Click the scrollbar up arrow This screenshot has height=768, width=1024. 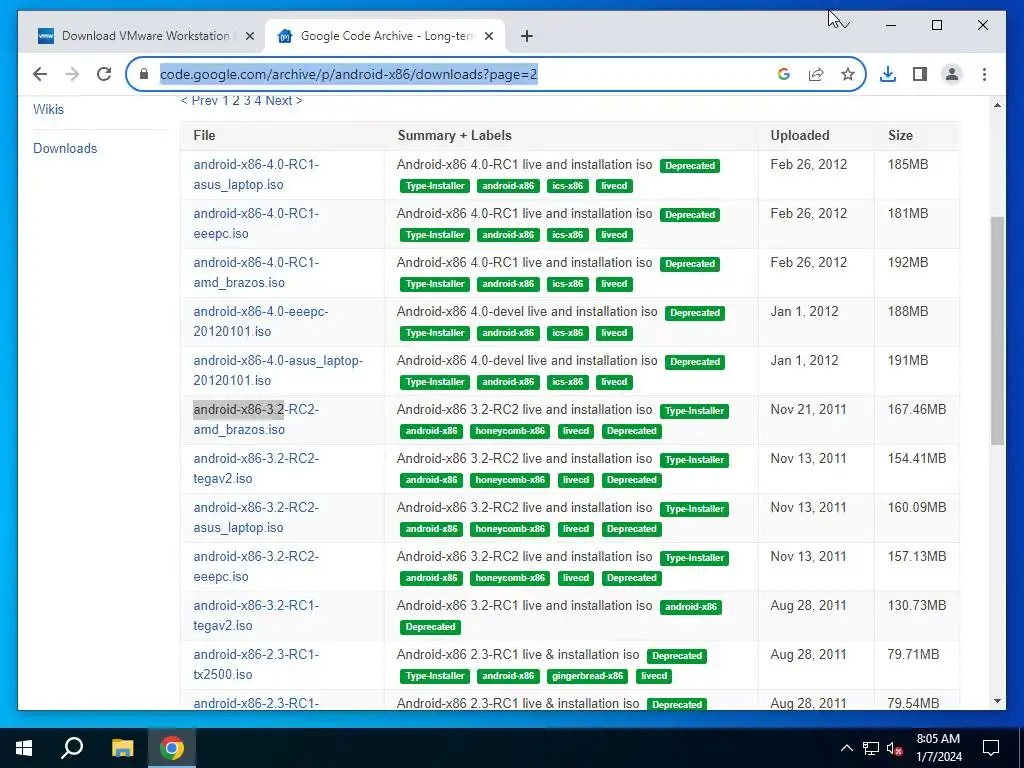point(997,105)
